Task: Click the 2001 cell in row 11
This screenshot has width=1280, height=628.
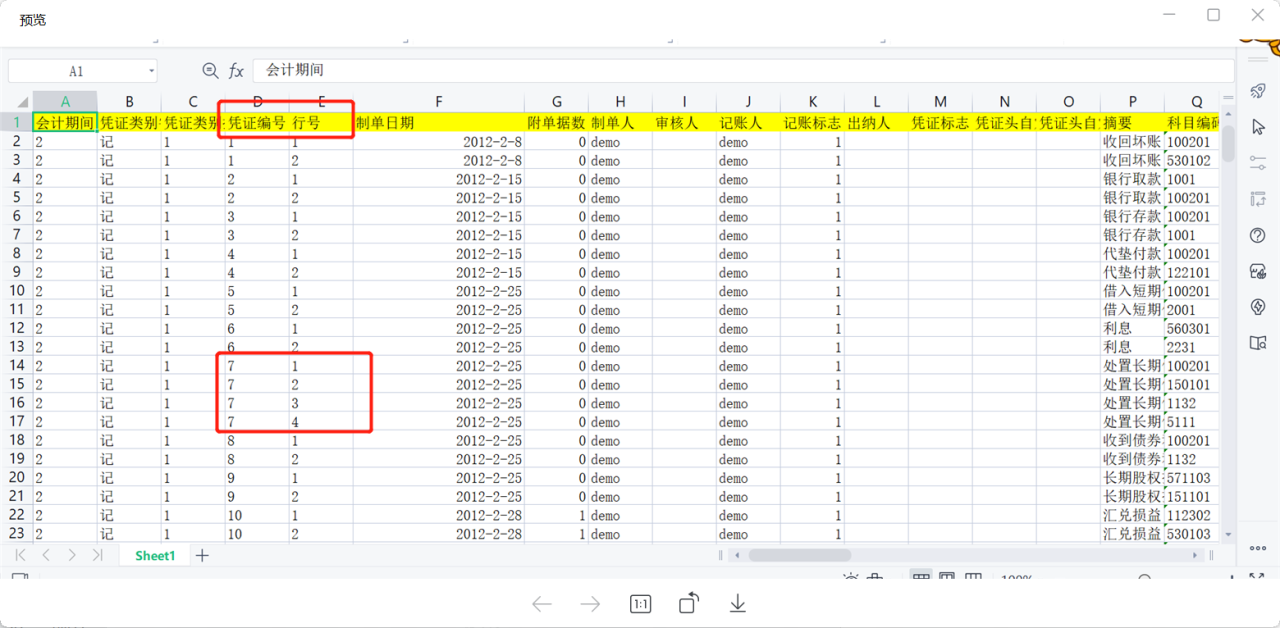Action: [x=1192, y=310]
